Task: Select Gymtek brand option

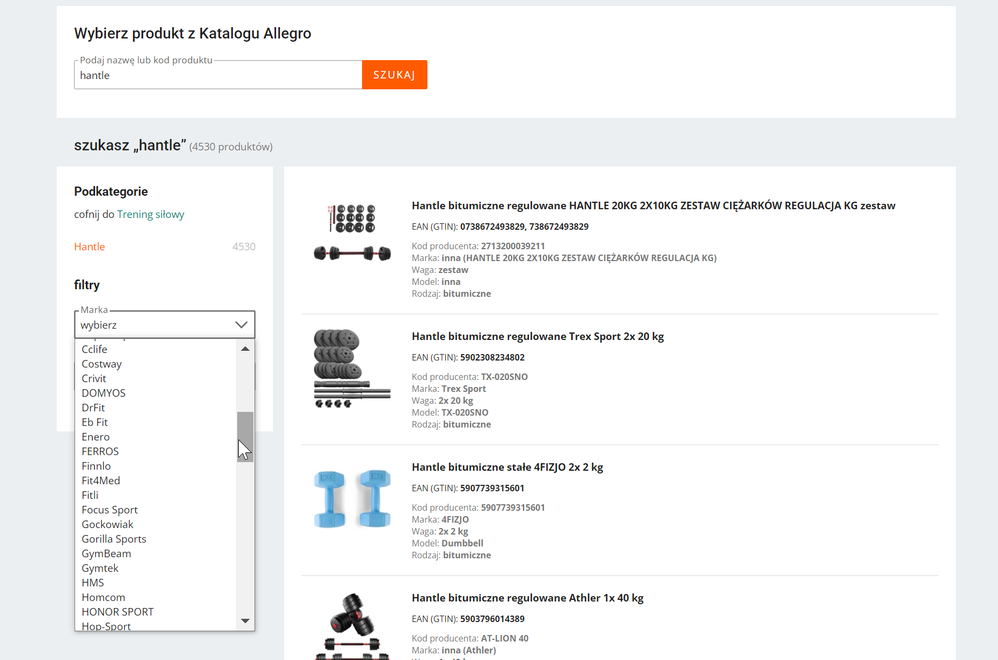Action: 100,569
